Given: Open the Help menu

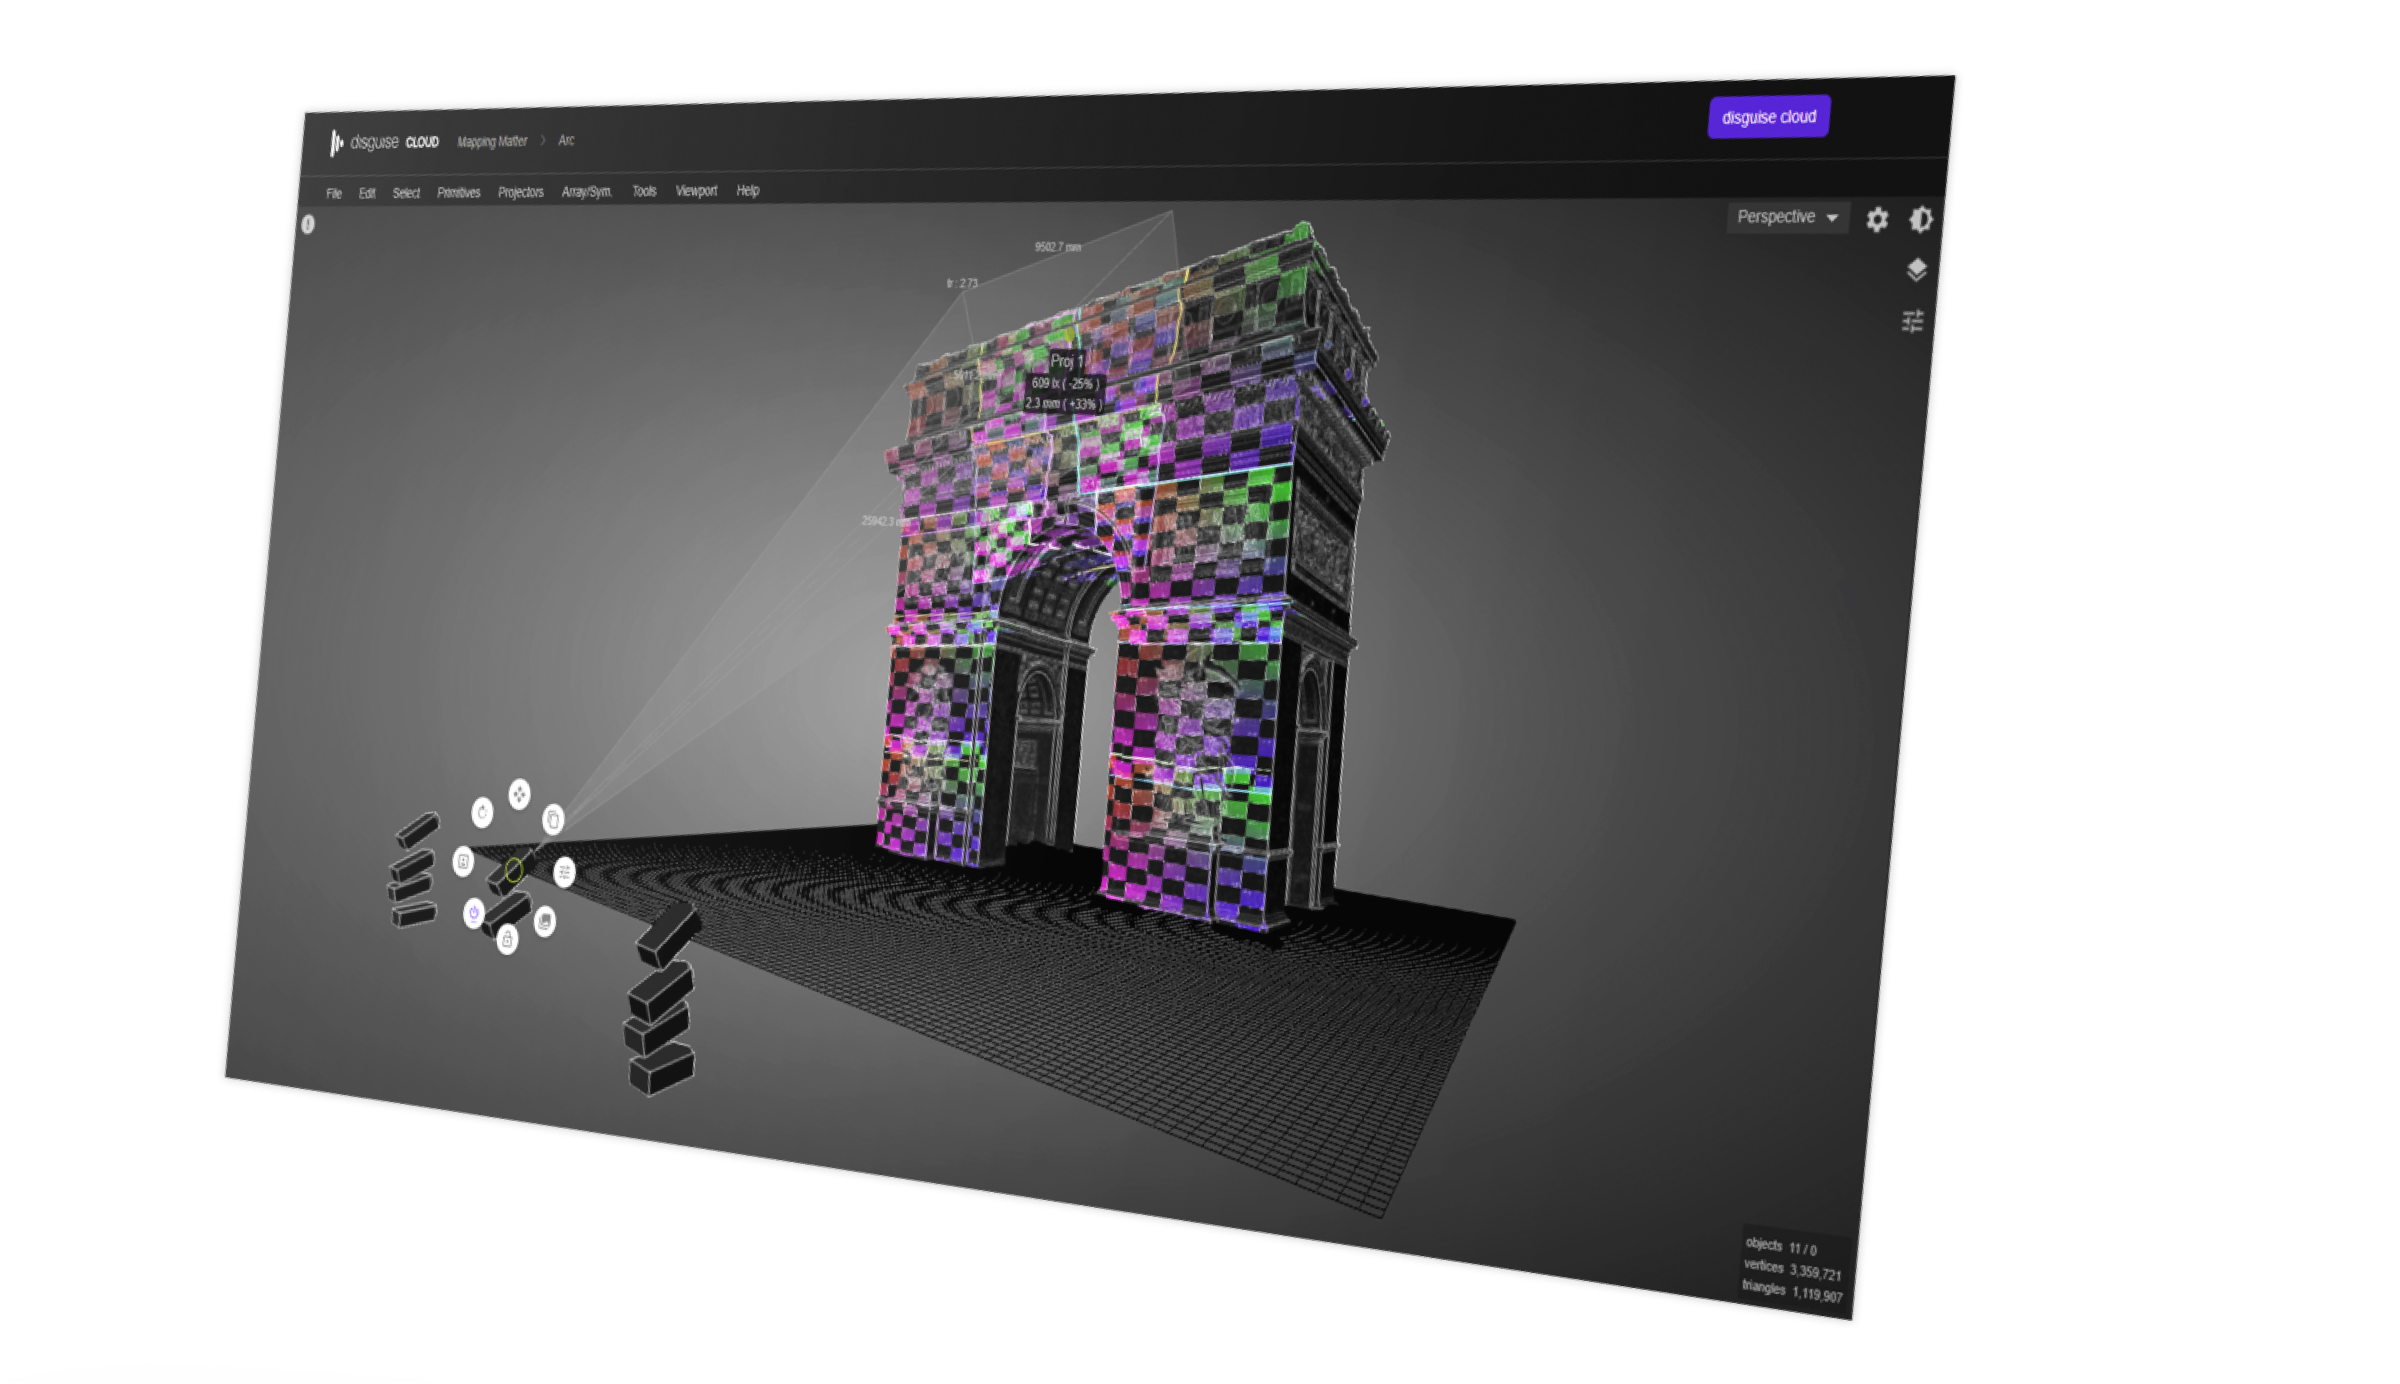Looking at the screenshot, I should tap(748, 190).
